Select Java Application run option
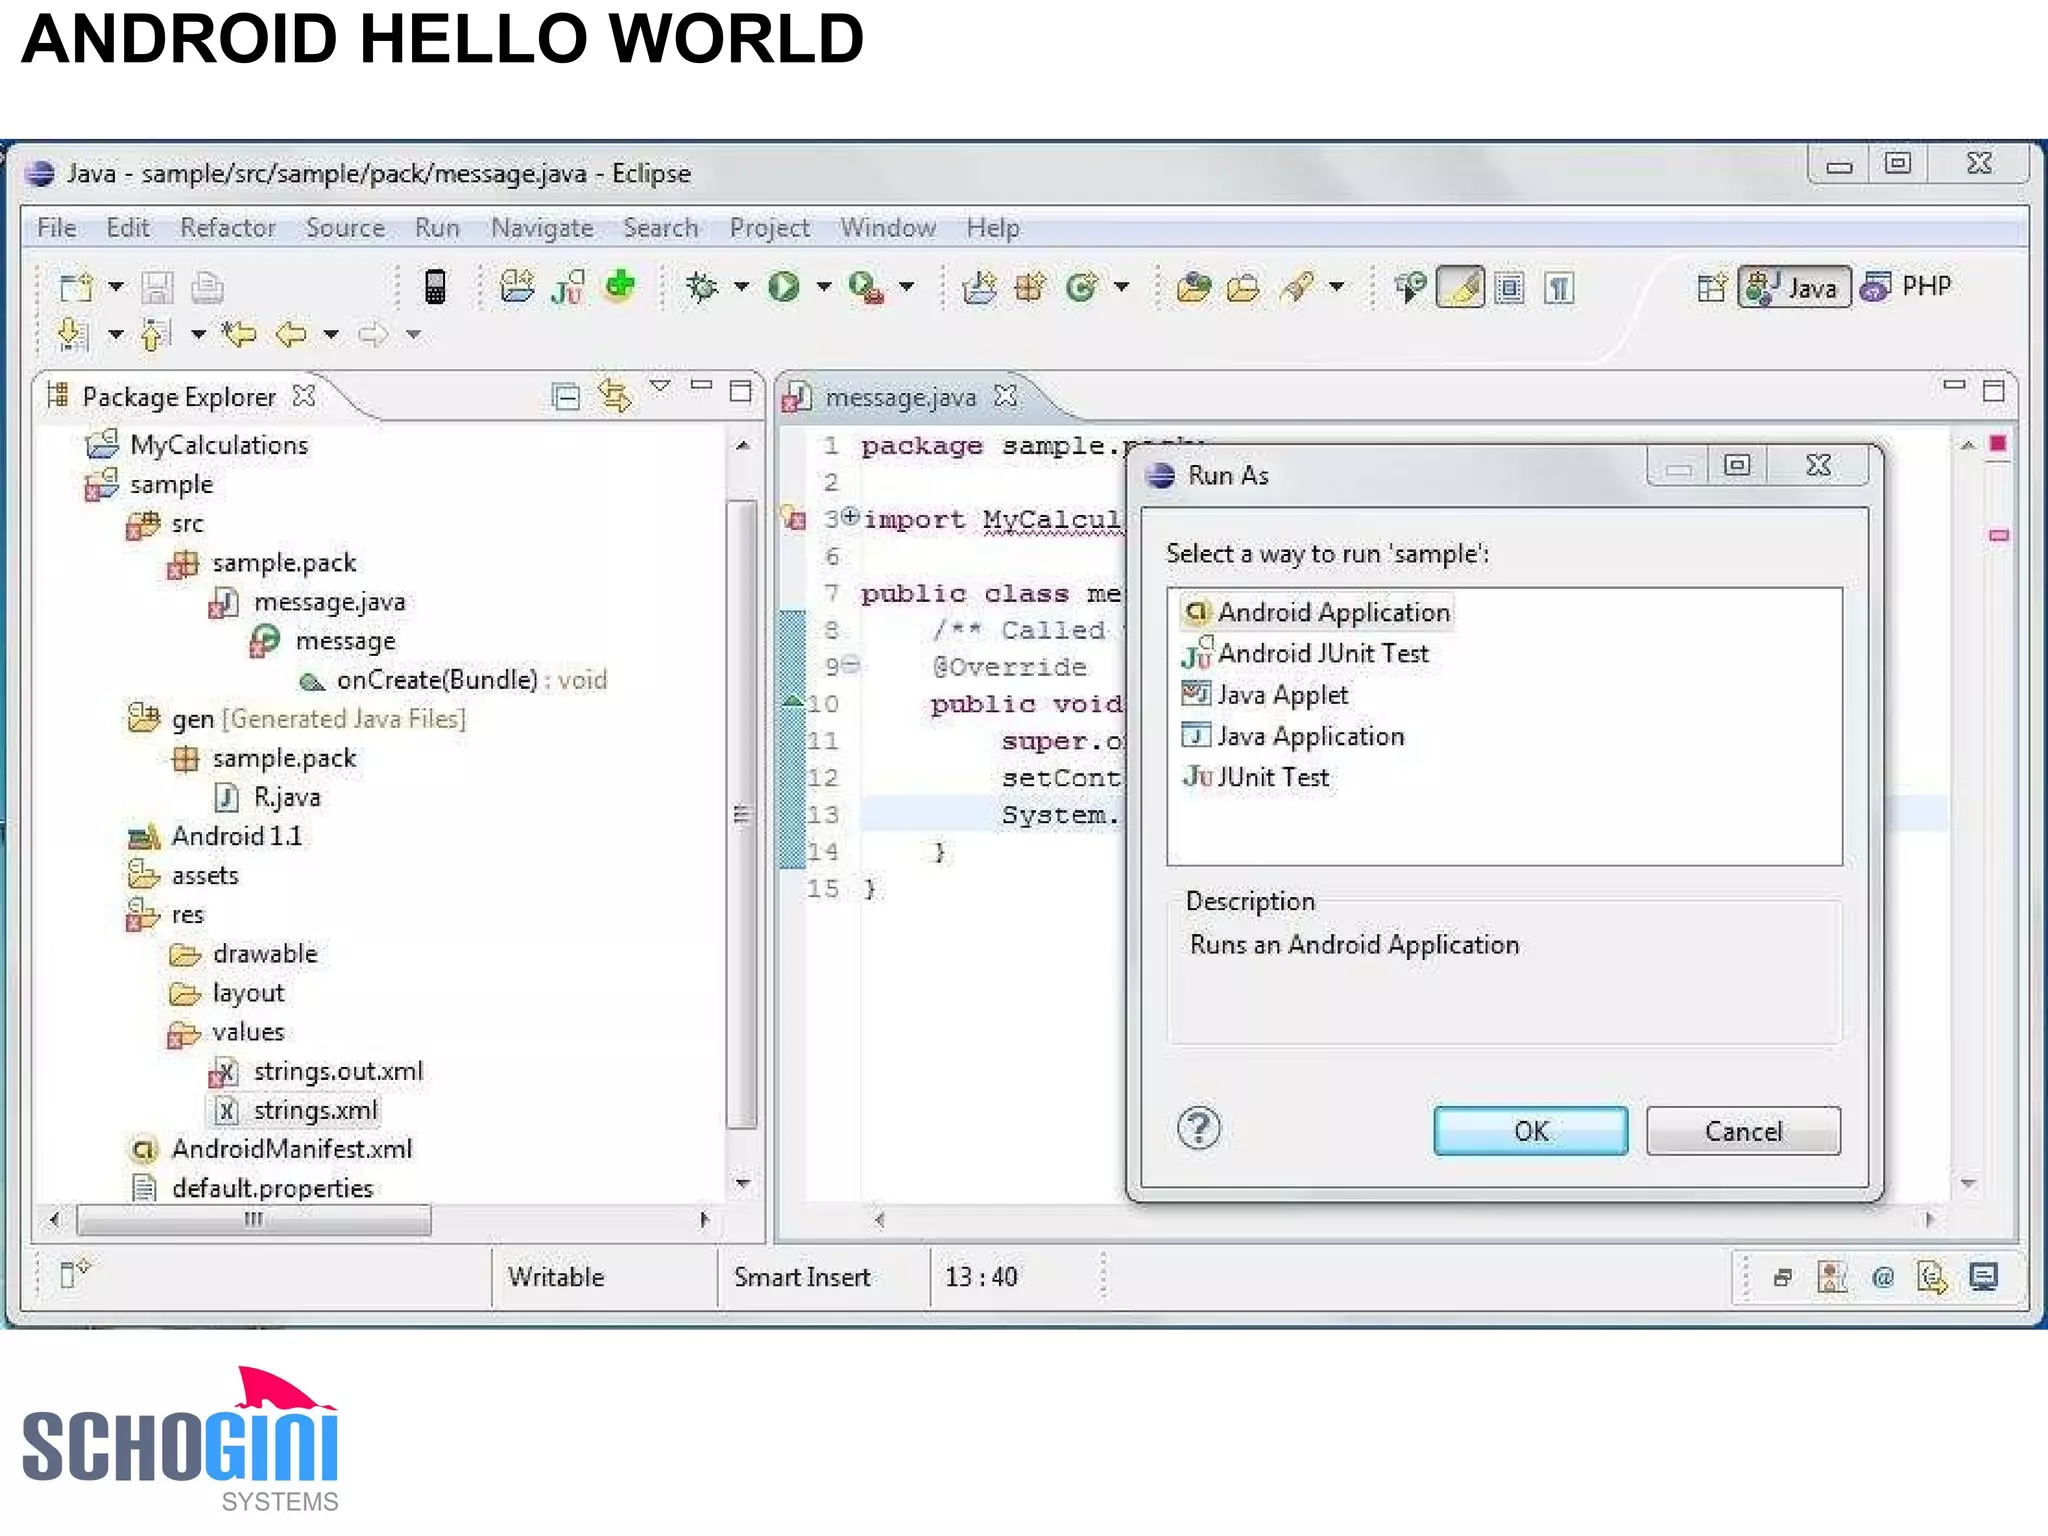The image size is (2048, 1536). [x=1293, y=736]
